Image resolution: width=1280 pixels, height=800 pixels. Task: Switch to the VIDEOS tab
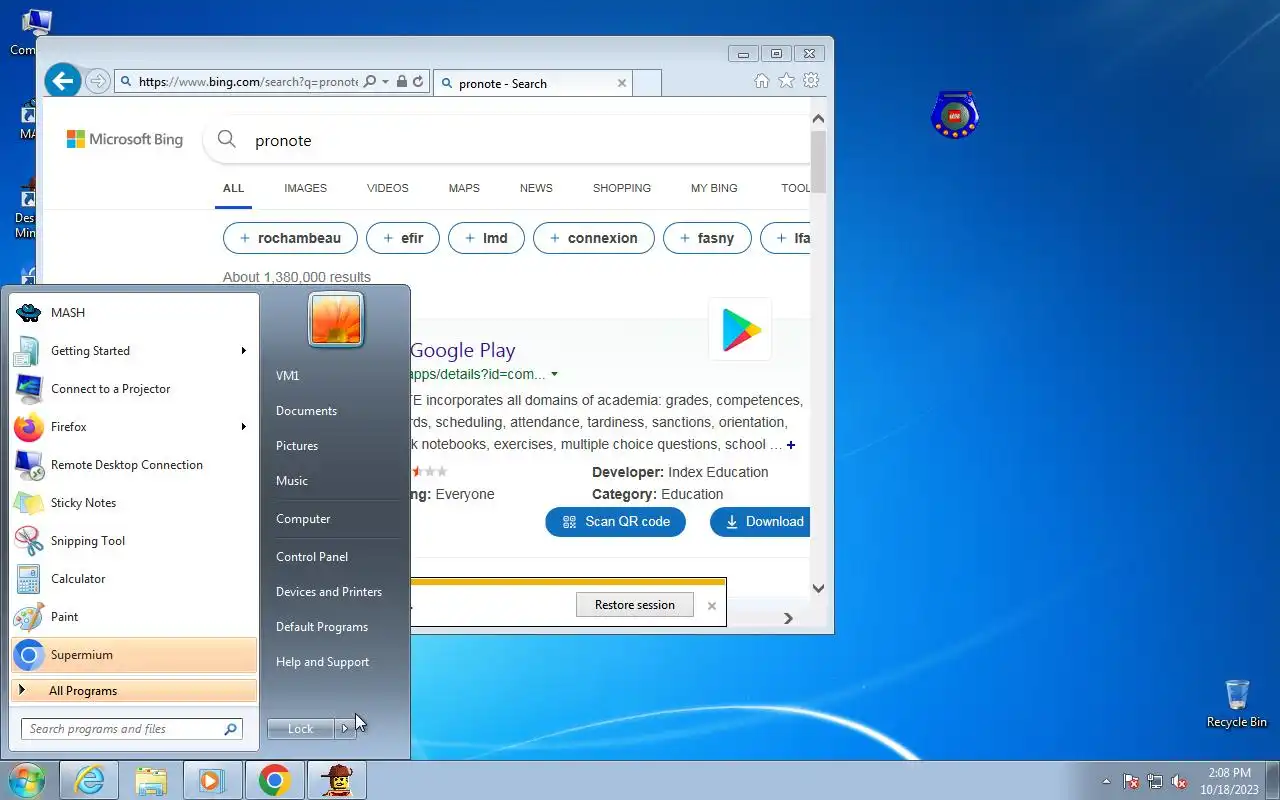tap(388, 188)
